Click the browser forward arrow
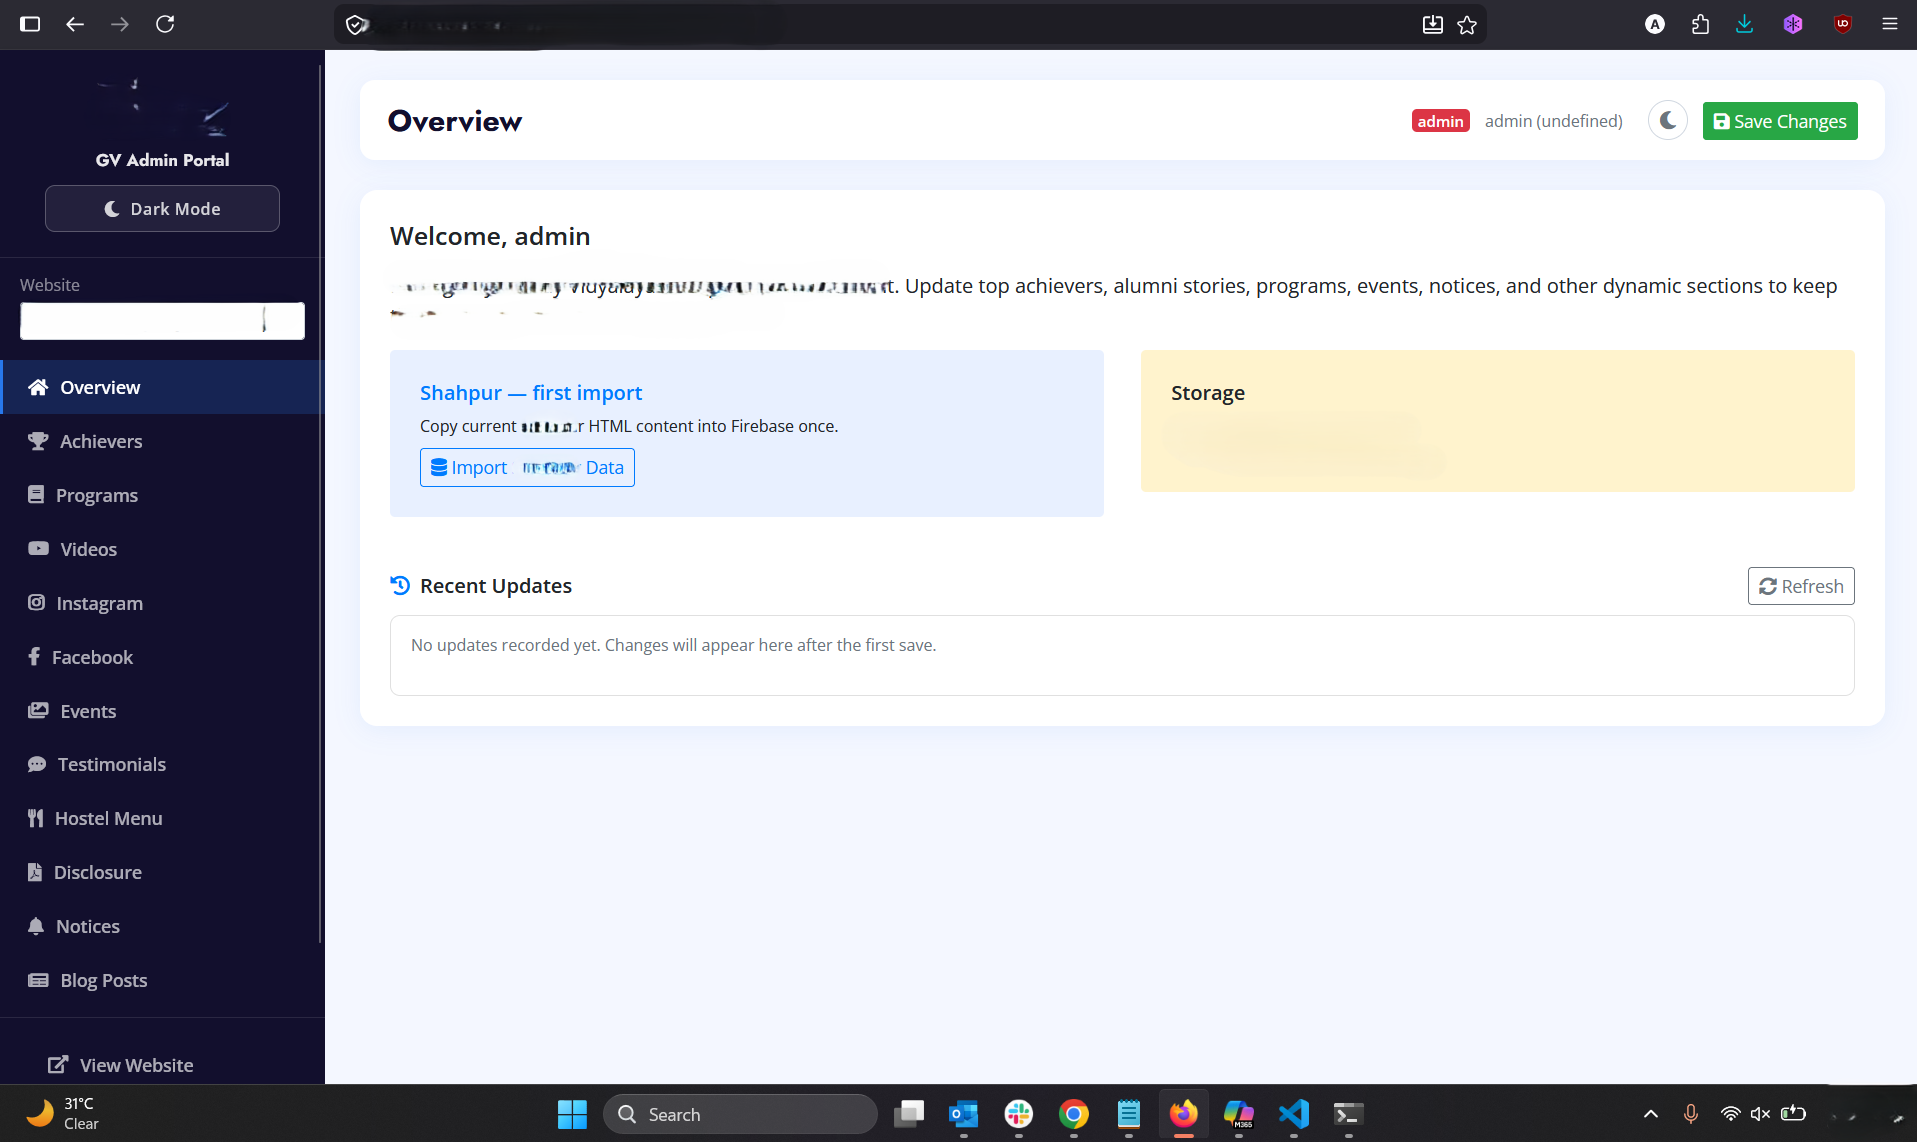This screenshot has height=1142, width=1917. coord(120,24)
